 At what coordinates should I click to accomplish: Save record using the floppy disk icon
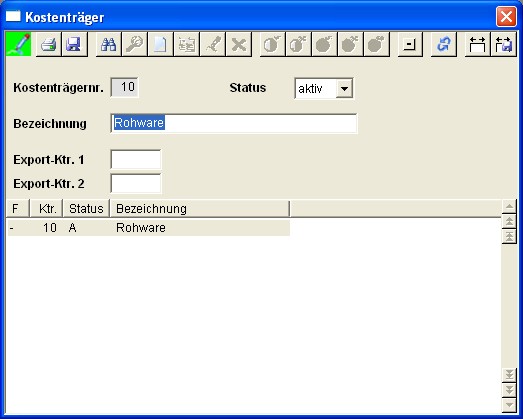coord(74,44)
